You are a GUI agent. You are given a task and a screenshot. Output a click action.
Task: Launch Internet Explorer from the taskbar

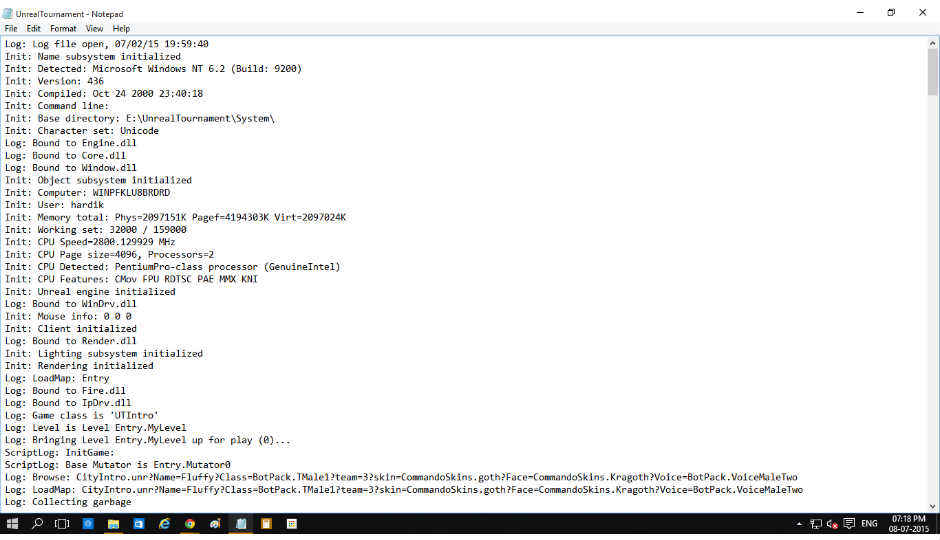[x=164, y=524]
